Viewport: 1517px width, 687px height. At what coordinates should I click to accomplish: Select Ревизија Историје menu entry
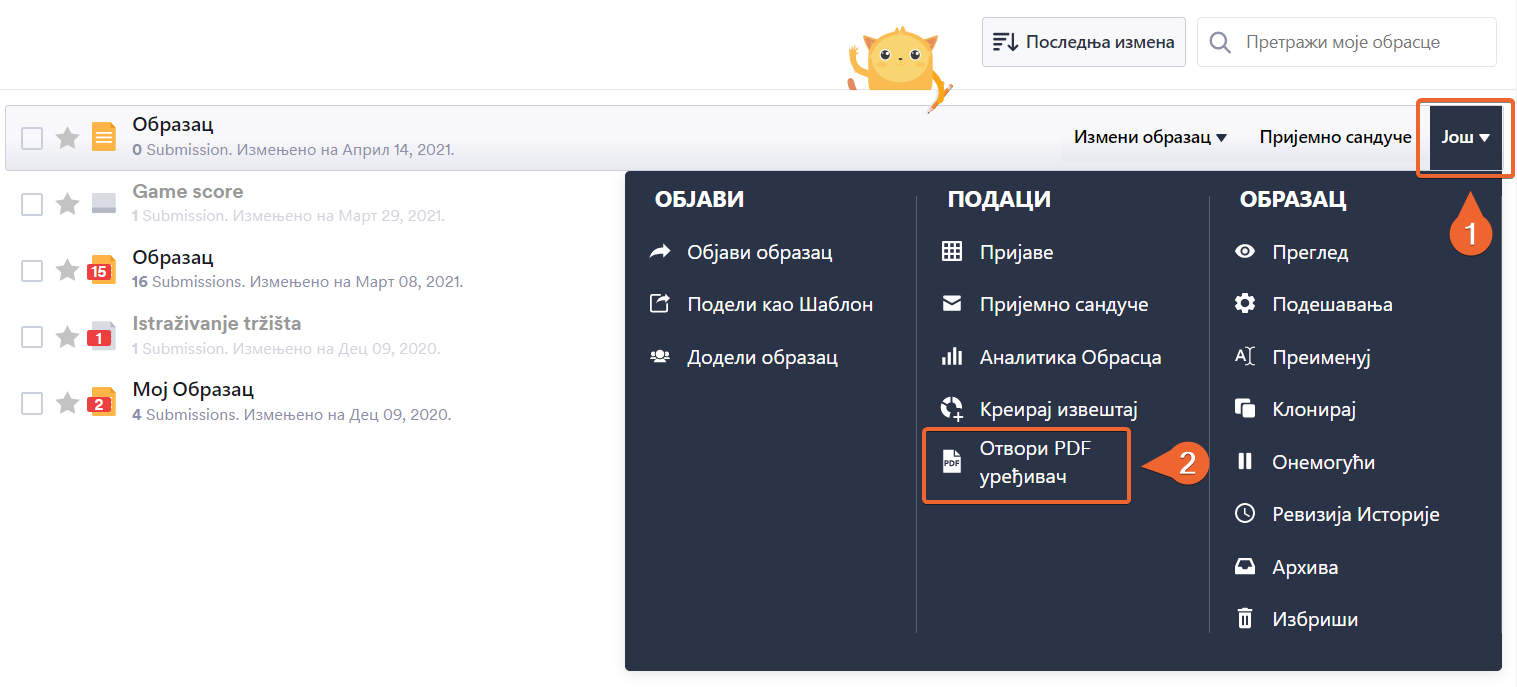point(1355,514)
